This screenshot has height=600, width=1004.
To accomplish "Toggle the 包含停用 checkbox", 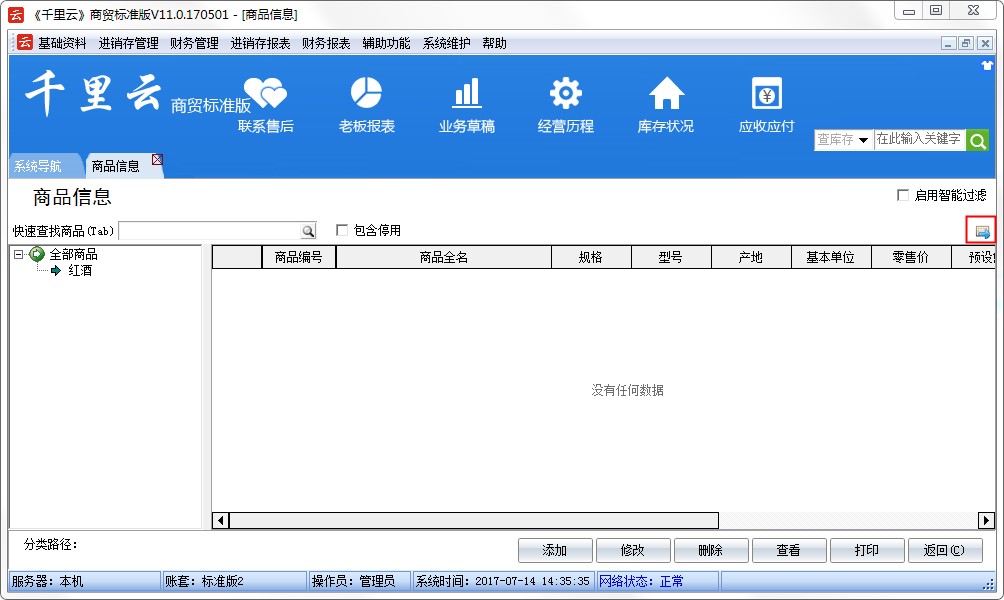I will pos(342,230).
